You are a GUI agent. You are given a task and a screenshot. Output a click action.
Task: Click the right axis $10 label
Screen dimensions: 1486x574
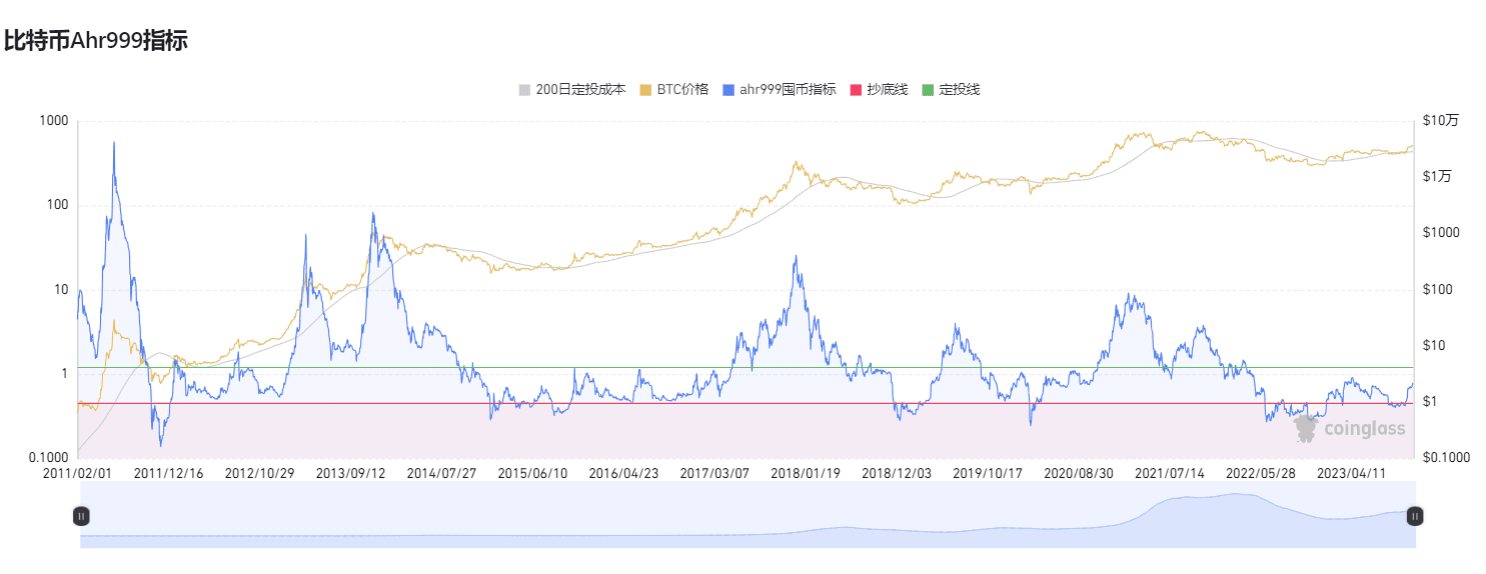[x=1435, y=345]
